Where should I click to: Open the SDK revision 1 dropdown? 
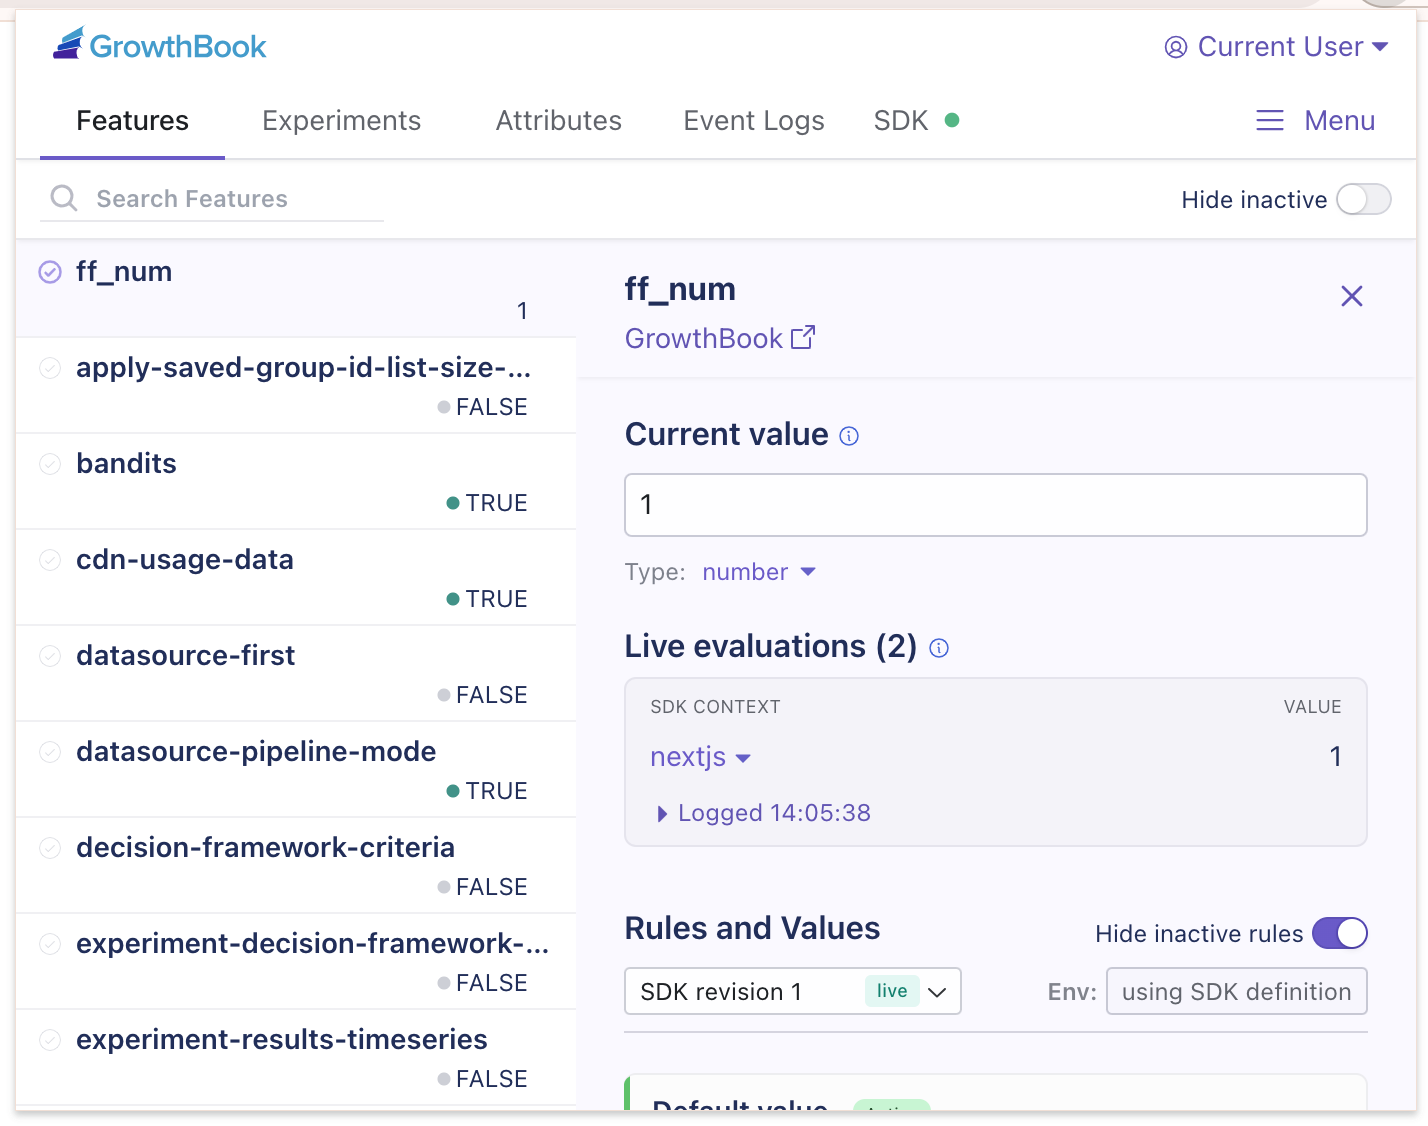[793, 991]
